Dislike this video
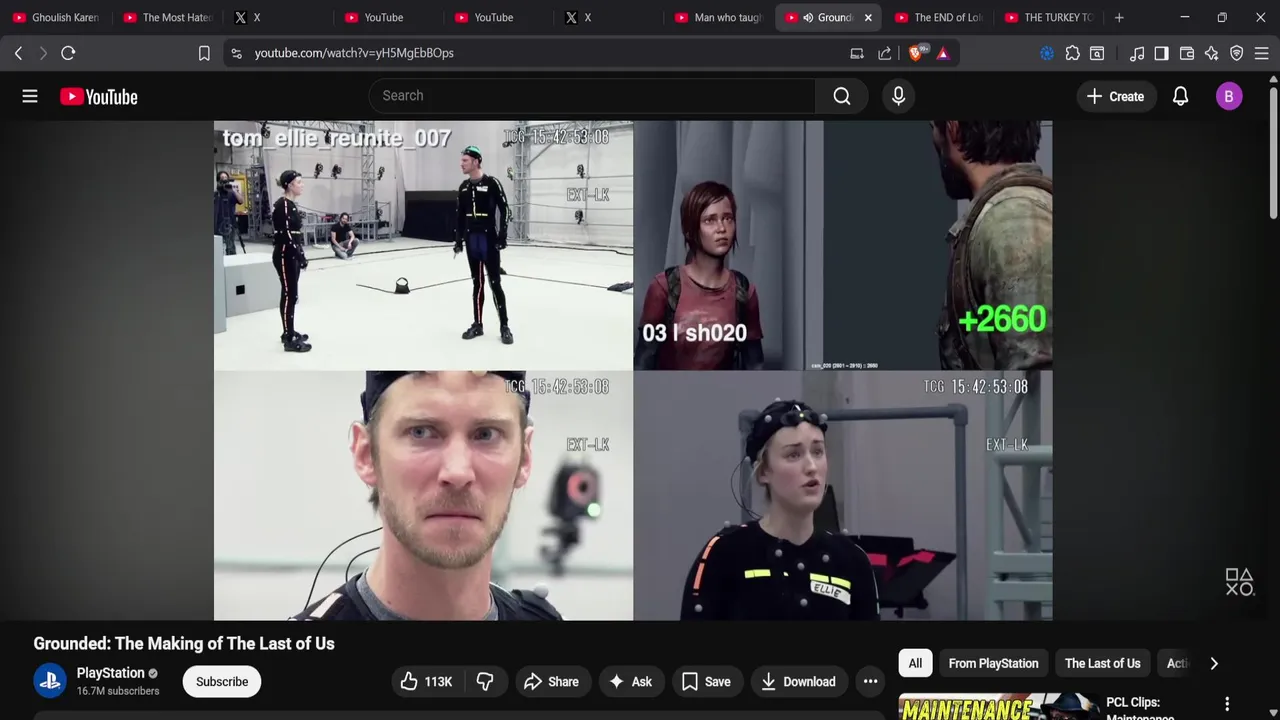1280x720 pixels. click(485, 682)
